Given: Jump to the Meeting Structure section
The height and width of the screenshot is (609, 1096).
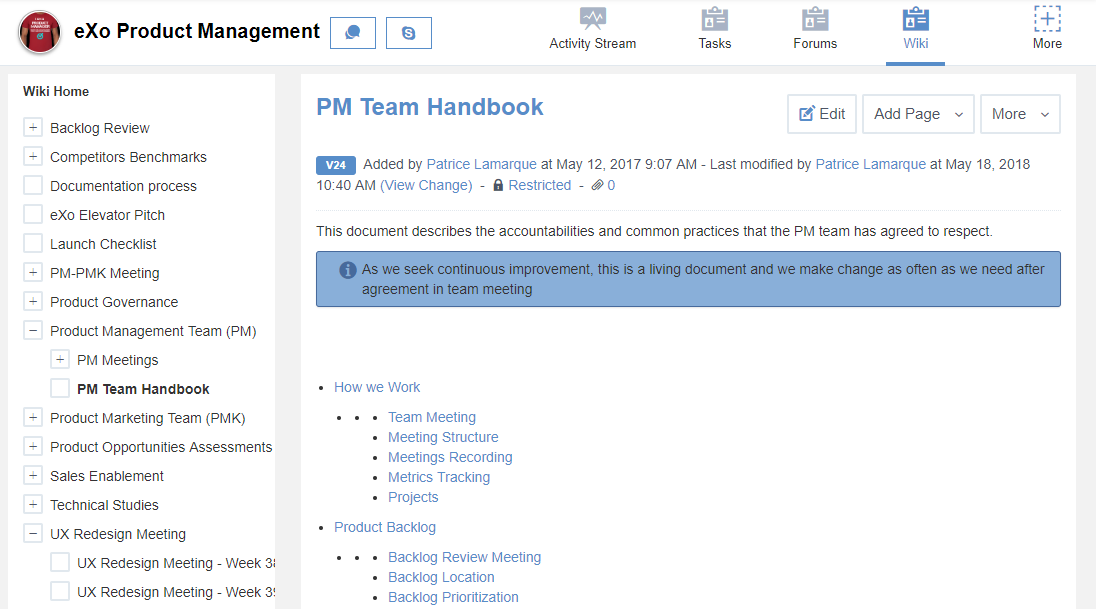Looking at the screenshot, I should coord(443,438).
